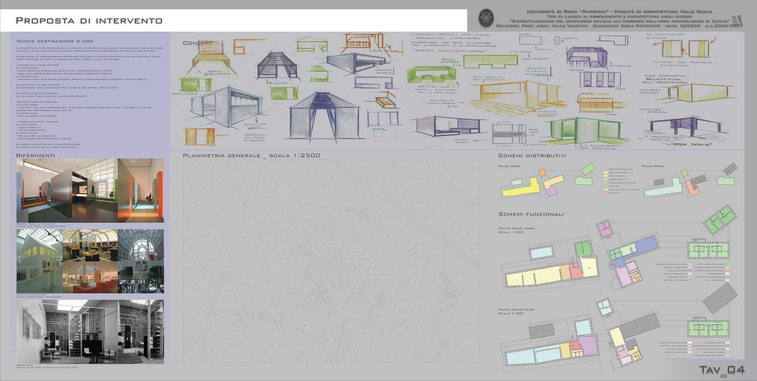Click the Sapienza university seal logo
The height and width of the screenshot is (381, 757).
486,18
